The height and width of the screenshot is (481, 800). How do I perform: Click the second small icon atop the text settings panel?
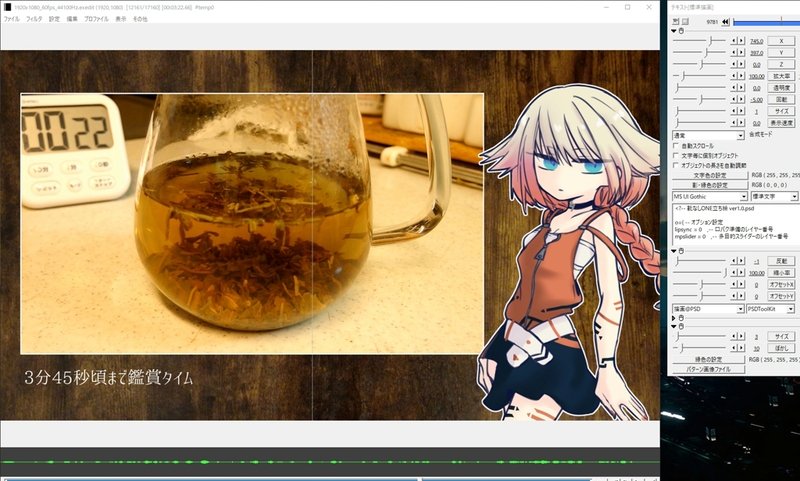point(685,21)
